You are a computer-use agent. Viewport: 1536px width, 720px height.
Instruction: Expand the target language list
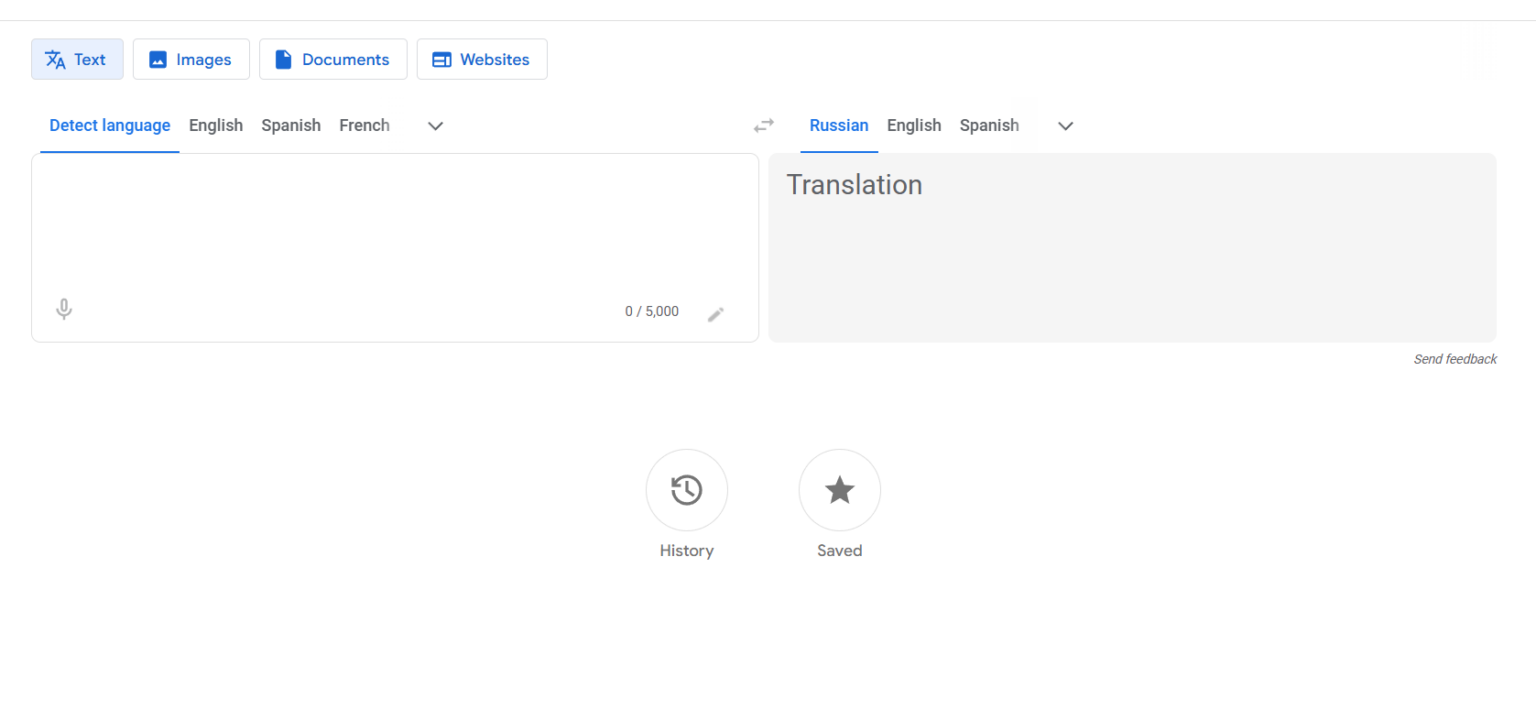click(x=1065, y=126)
